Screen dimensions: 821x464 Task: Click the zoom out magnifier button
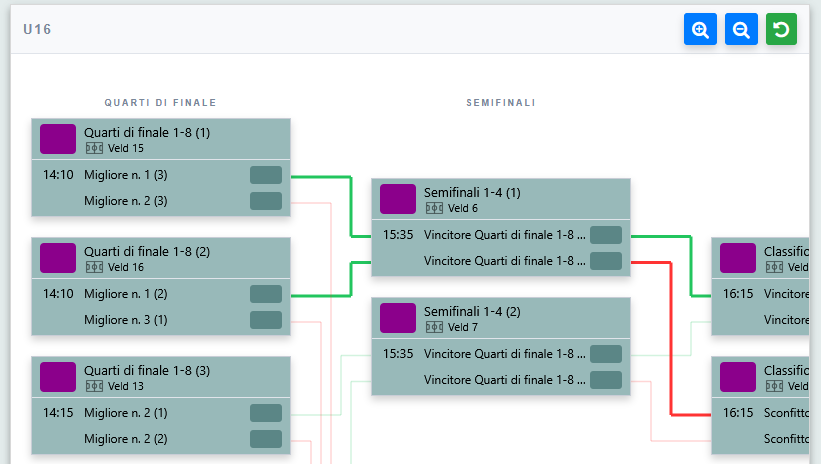pos(741,29)
